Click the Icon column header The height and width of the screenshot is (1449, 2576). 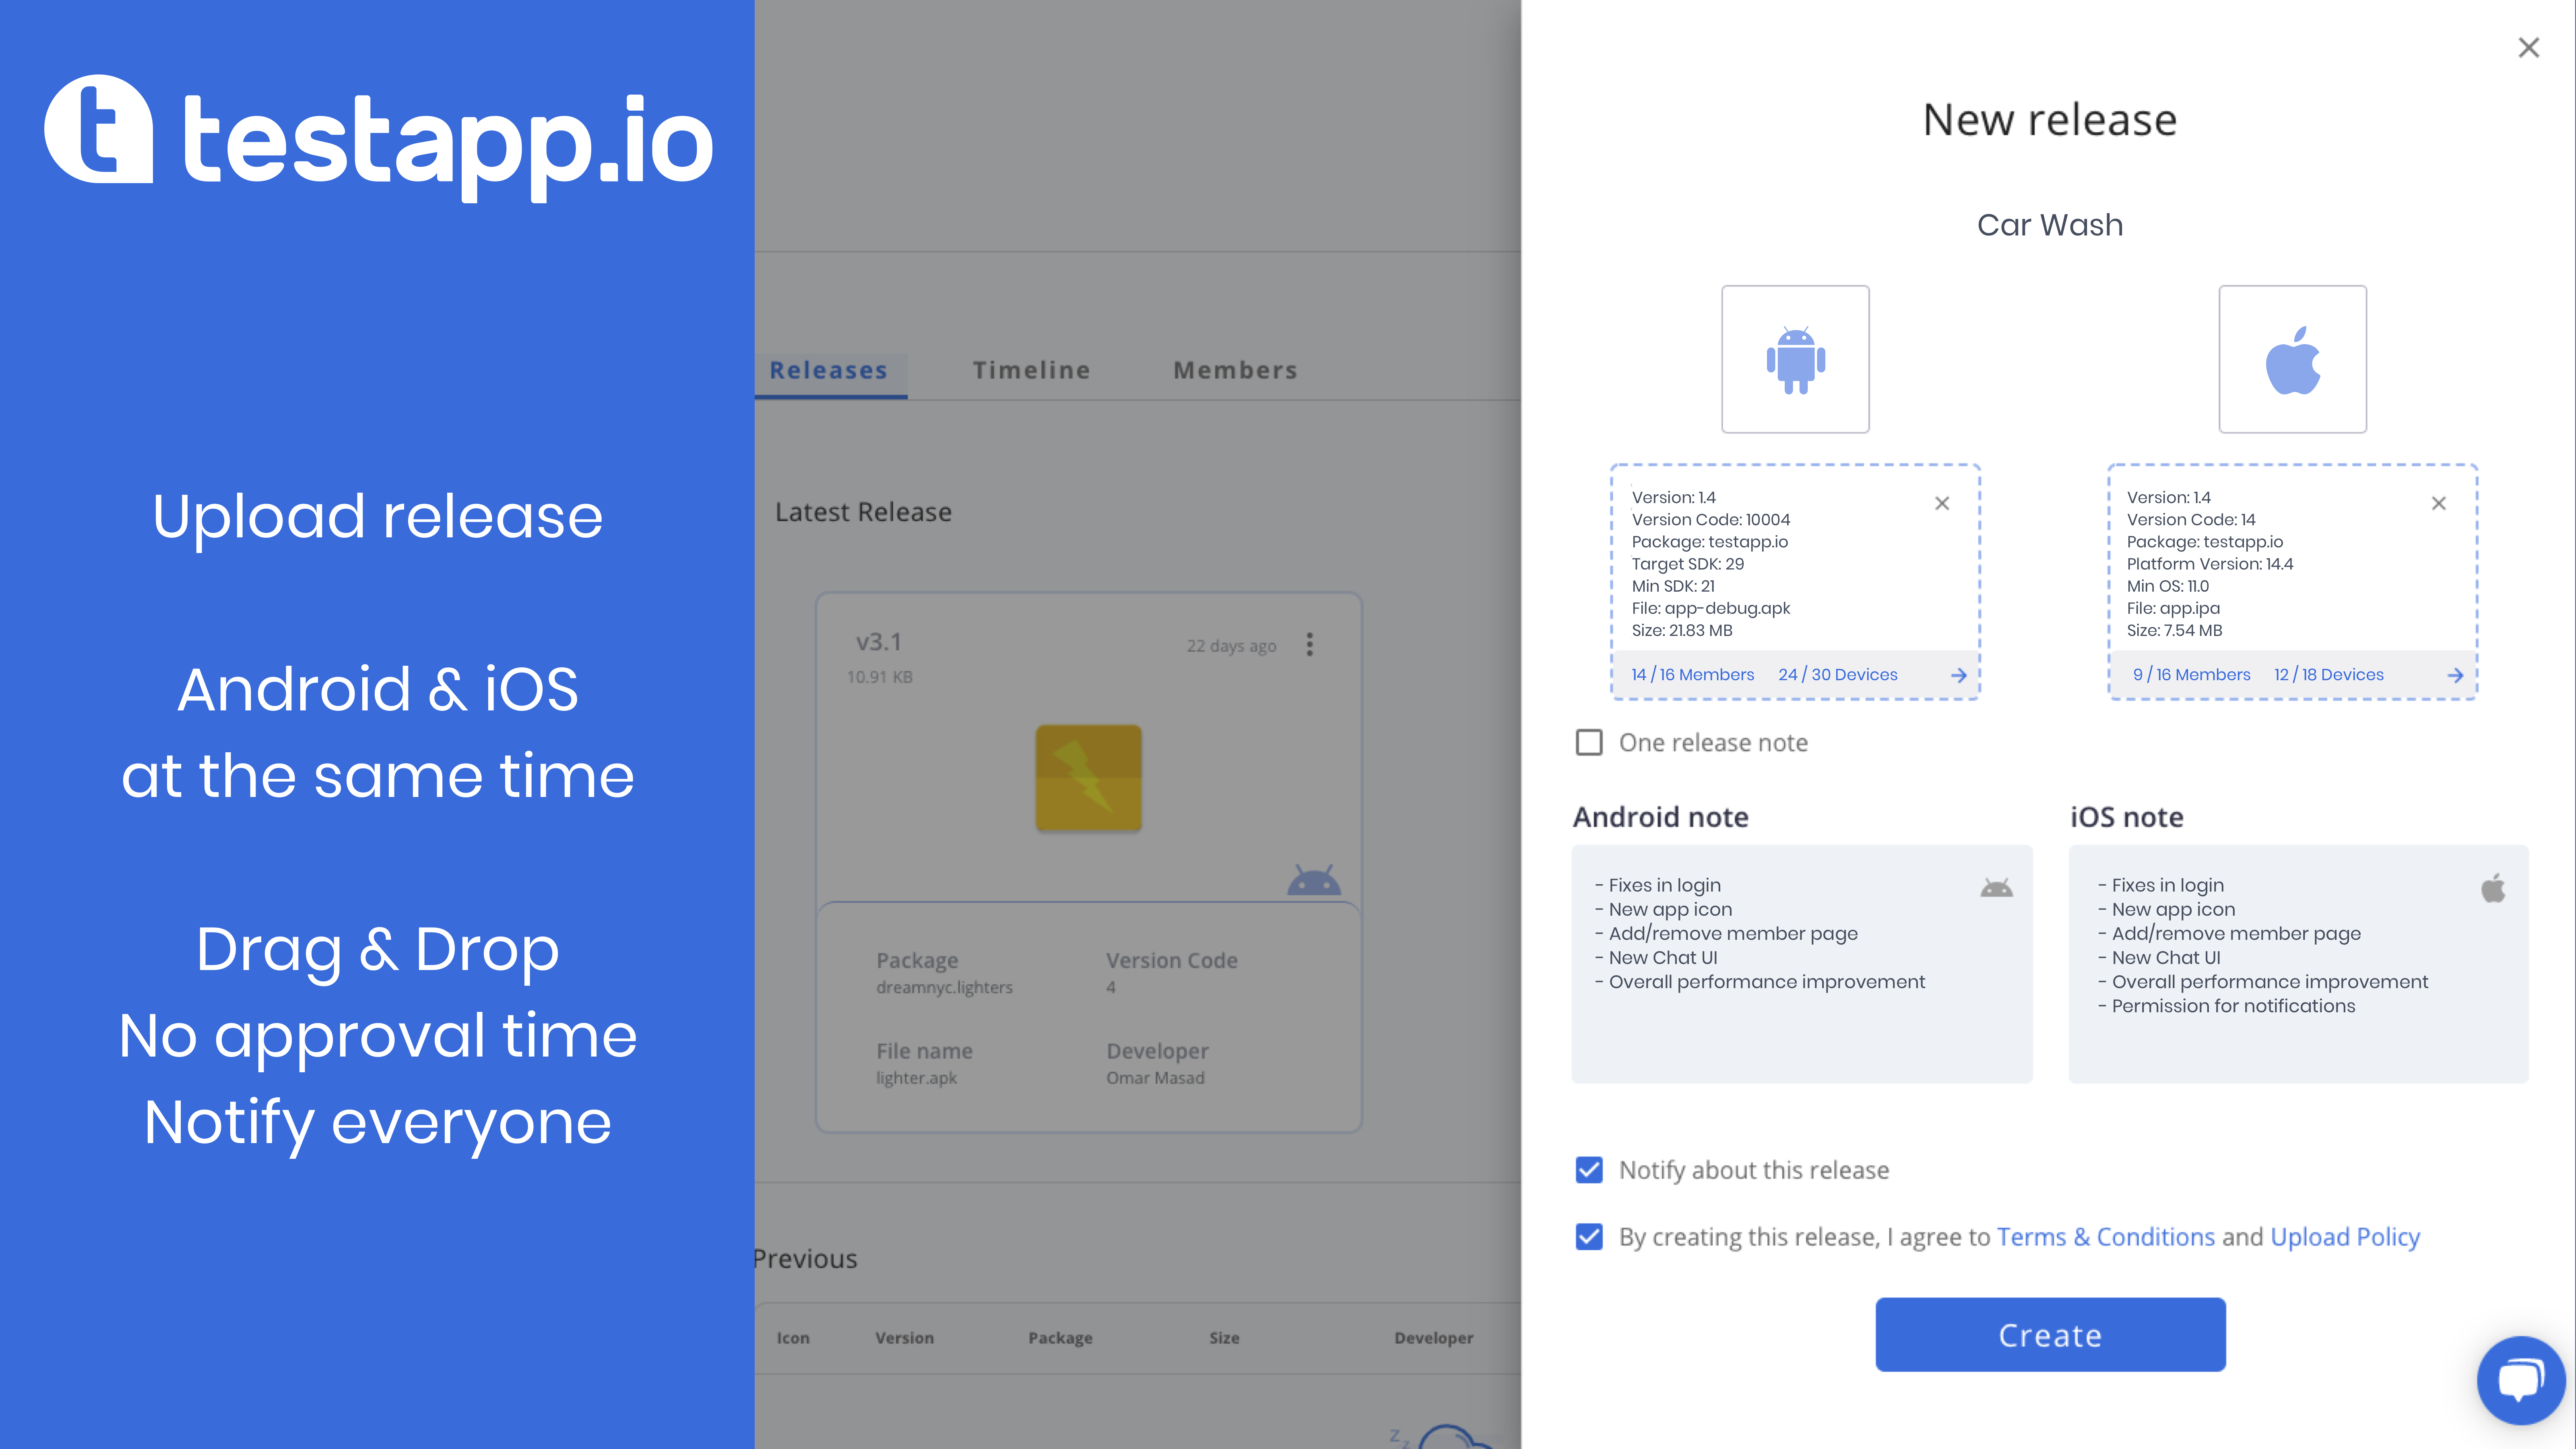click(793, 1338)
